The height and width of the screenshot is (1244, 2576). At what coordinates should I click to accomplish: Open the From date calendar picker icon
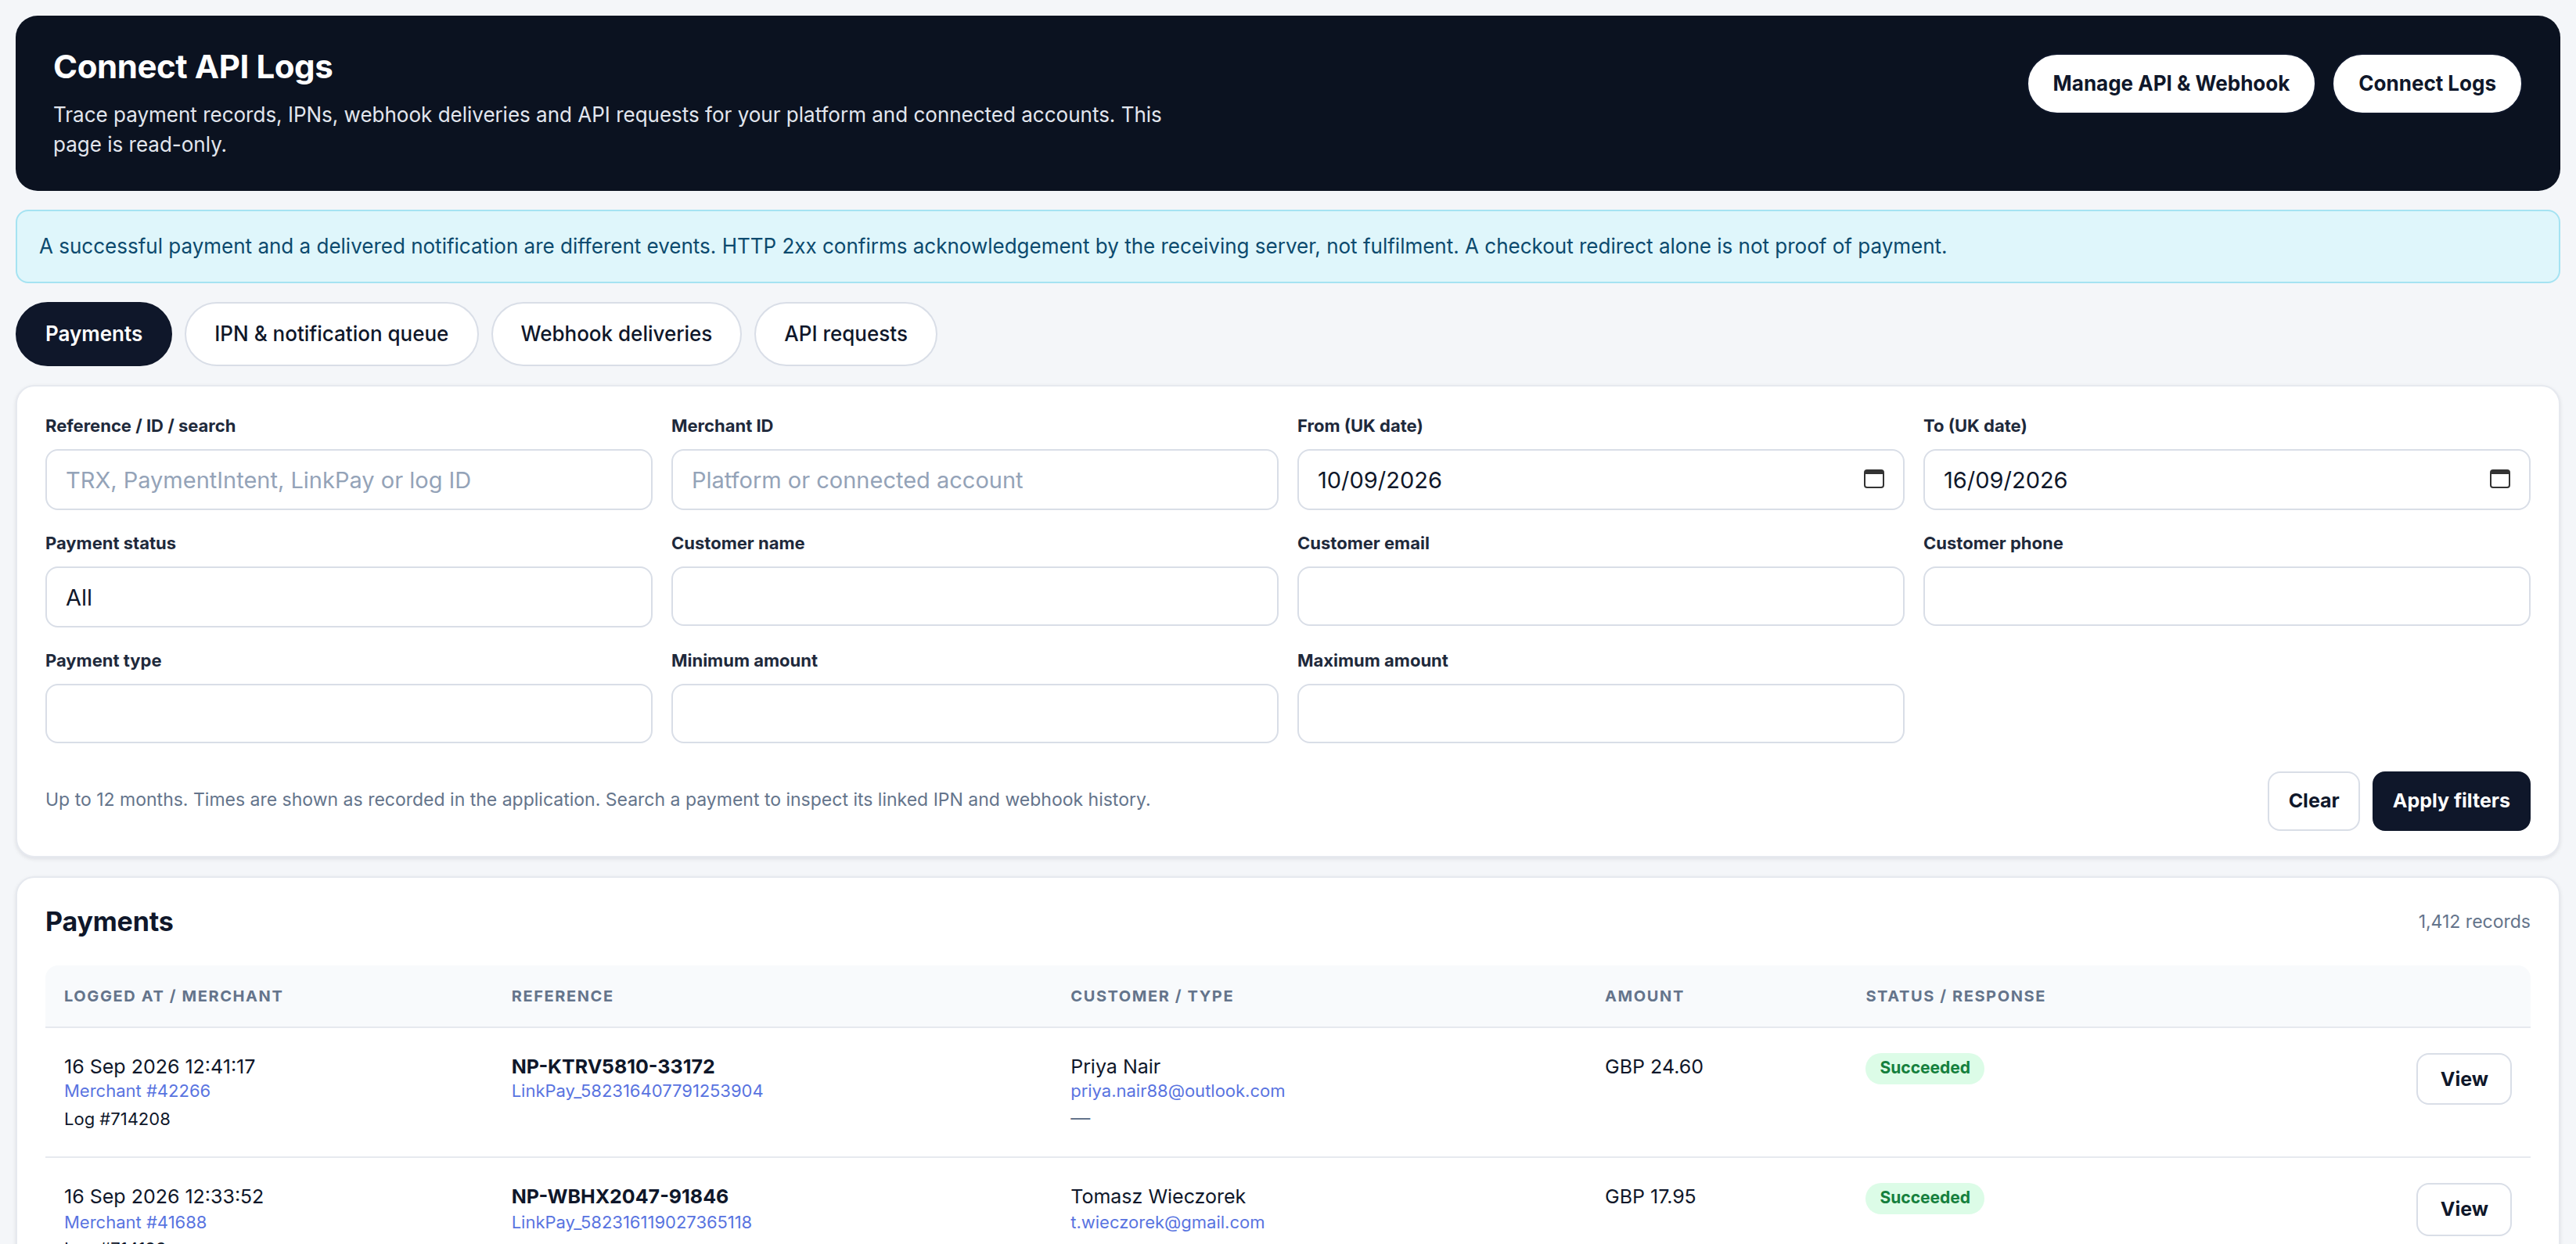coord(1873,479)
